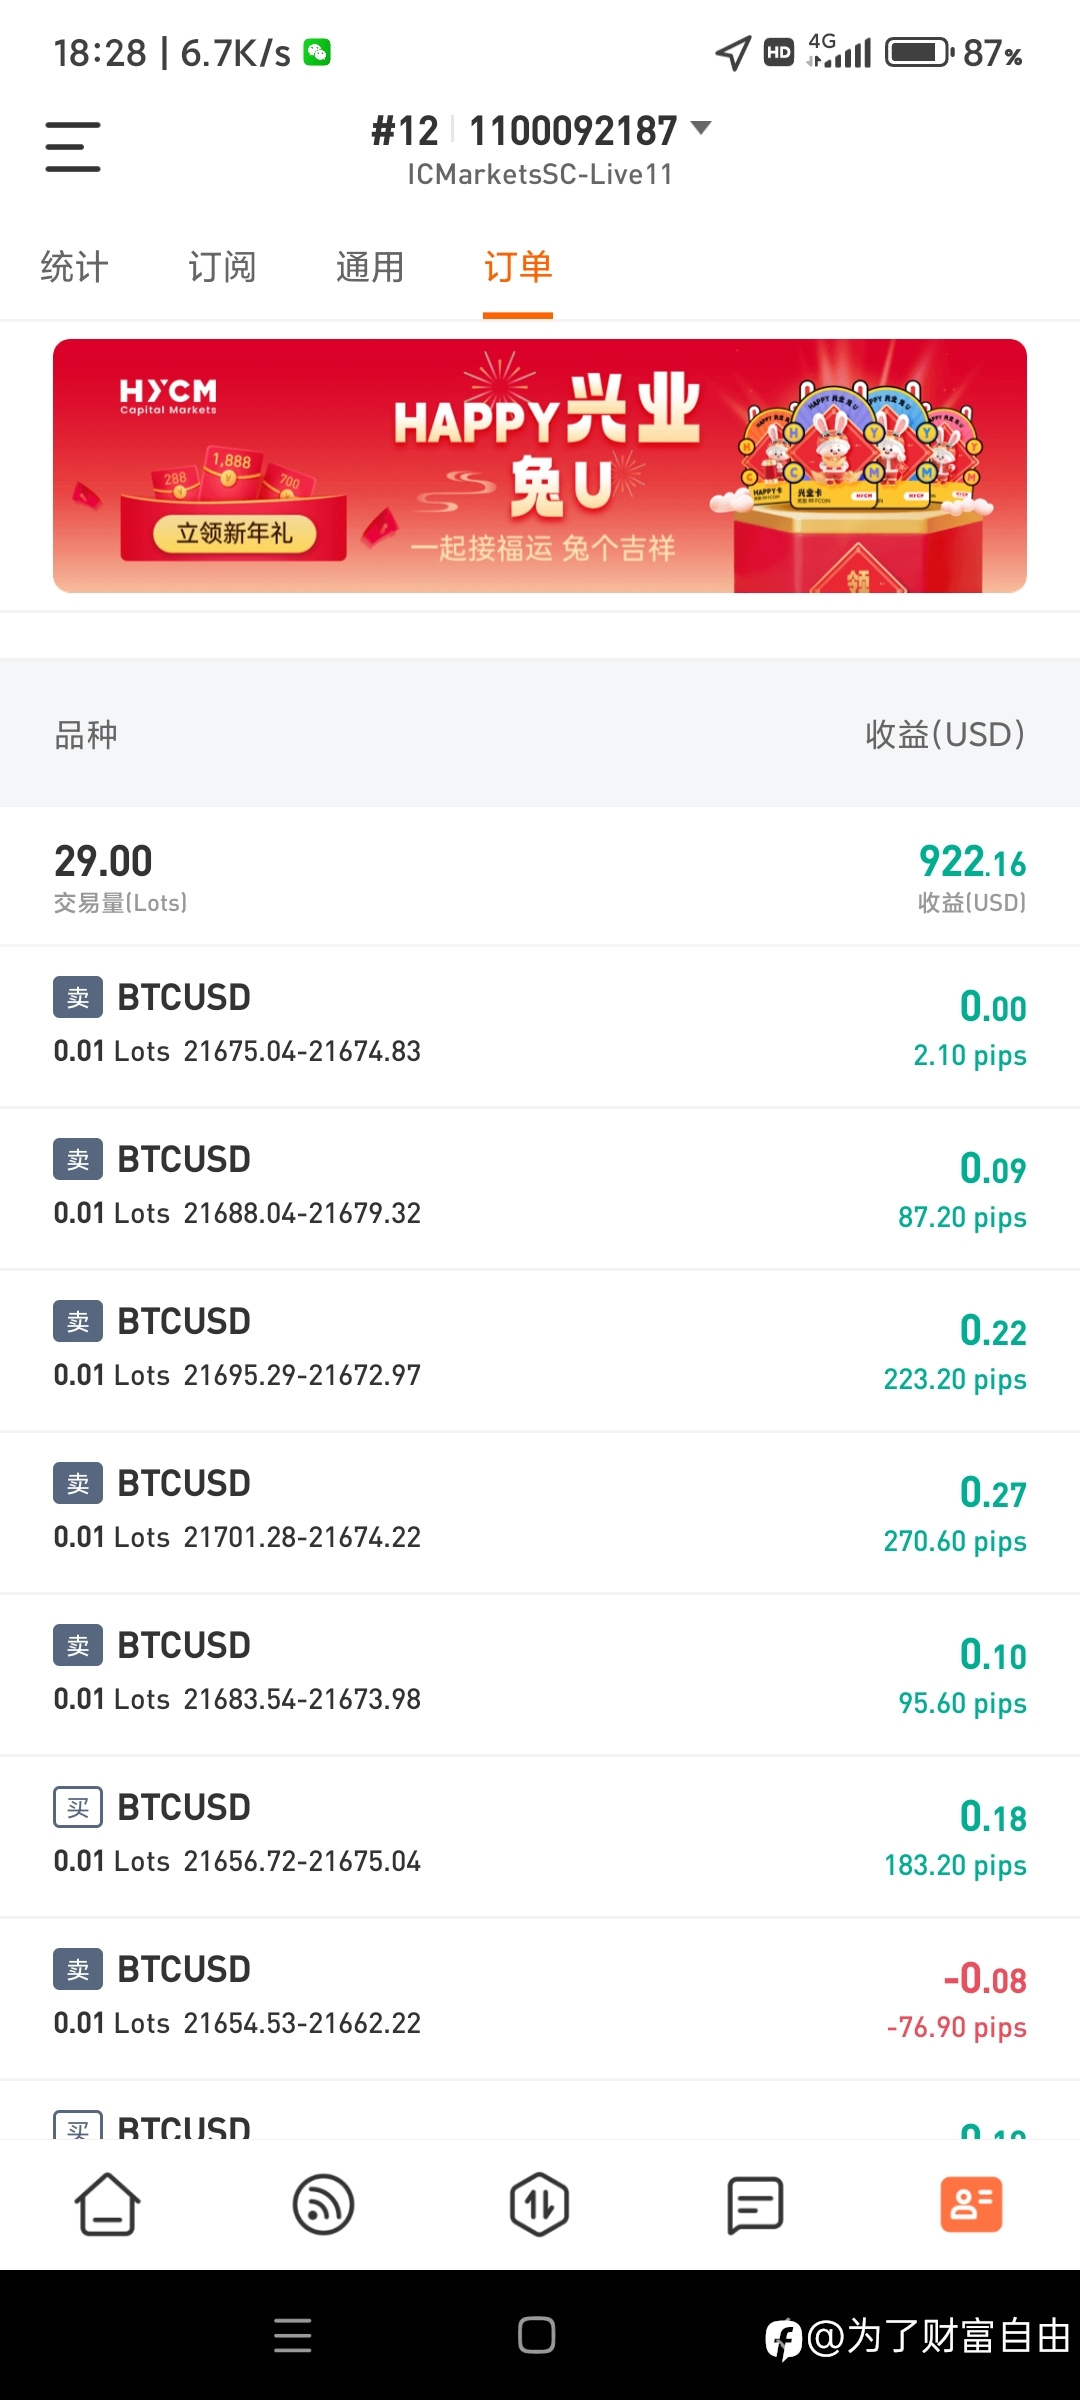Open BTCUSD sell order 21675.04-21674.83
Screen dimensions: 1080x2400
click(x=540, y=1026)
